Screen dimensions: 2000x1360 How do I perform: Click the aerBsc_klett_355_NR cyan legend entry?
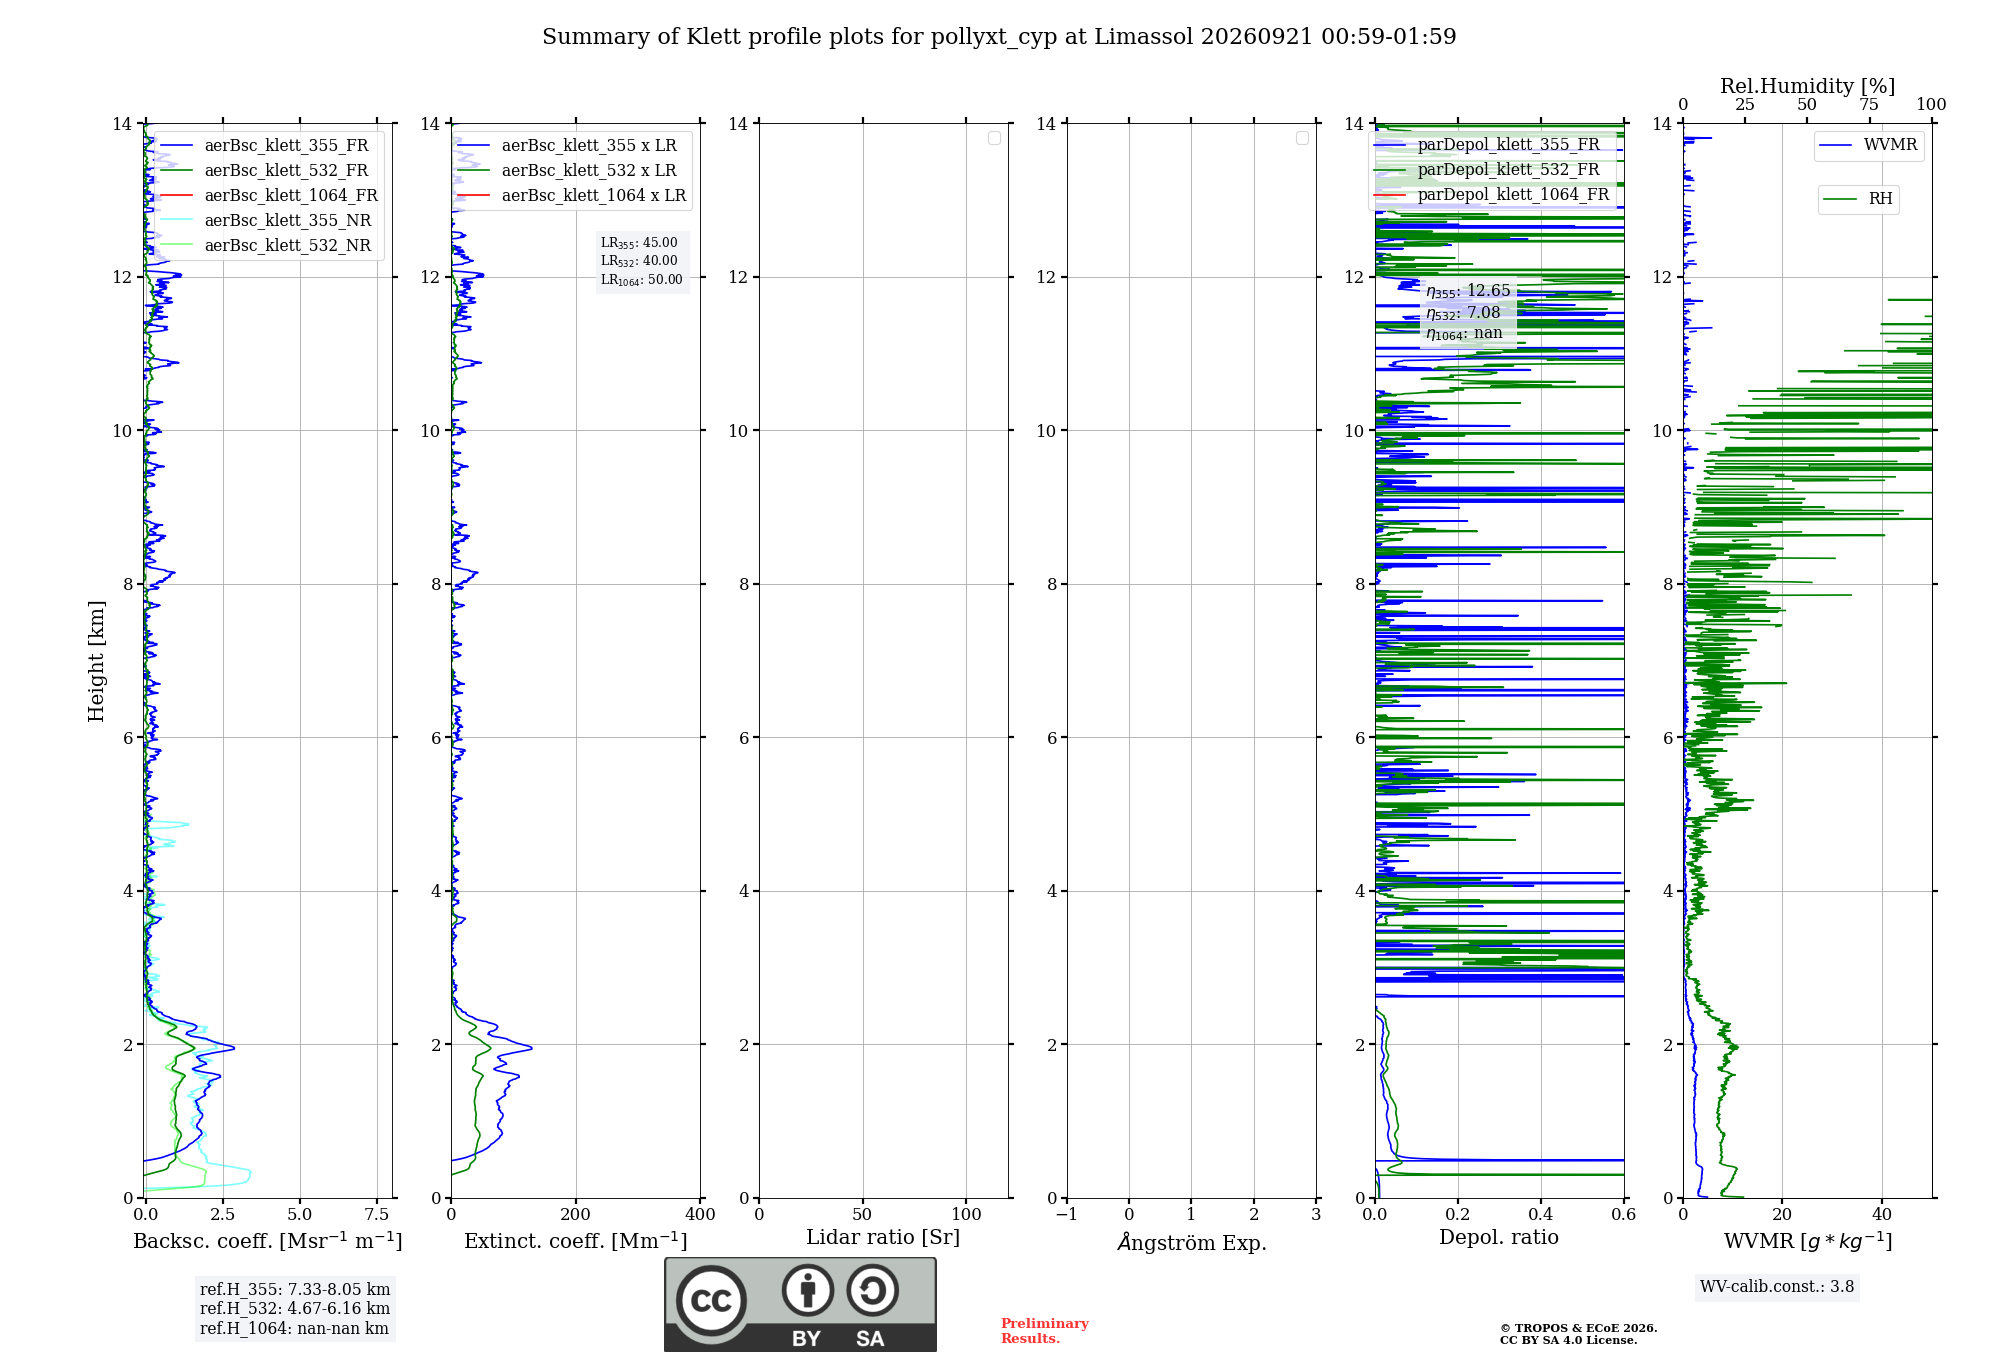(x=265, y=220)
